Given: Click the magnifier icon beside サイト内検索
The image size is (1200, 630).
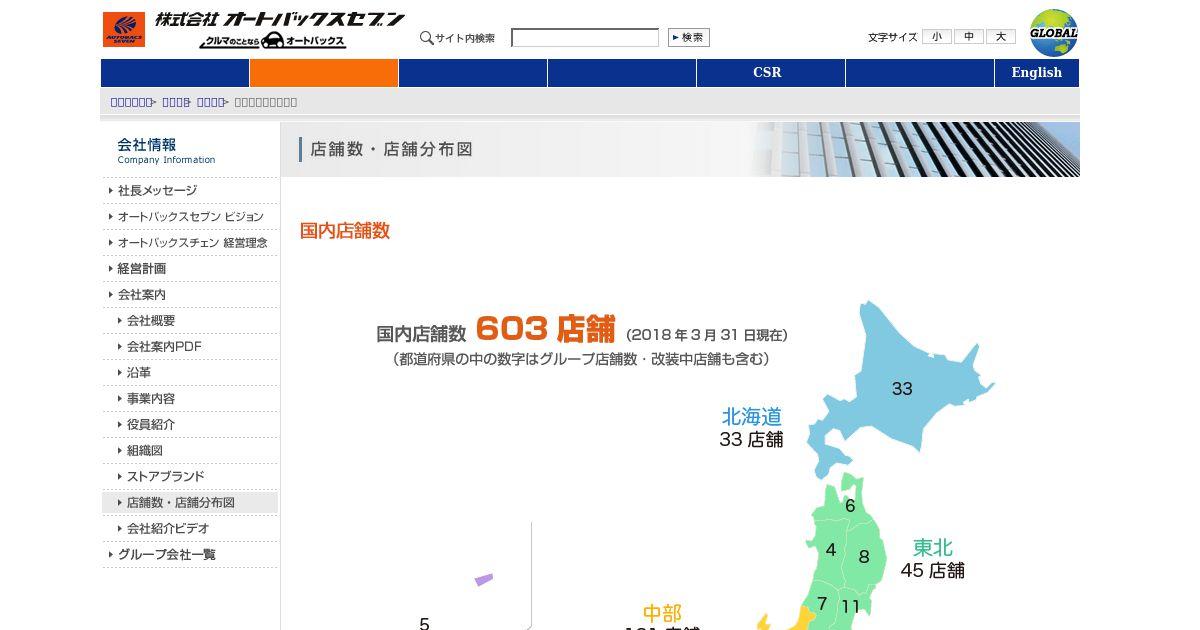Looking at the screenshot, I should click(426, 38).
